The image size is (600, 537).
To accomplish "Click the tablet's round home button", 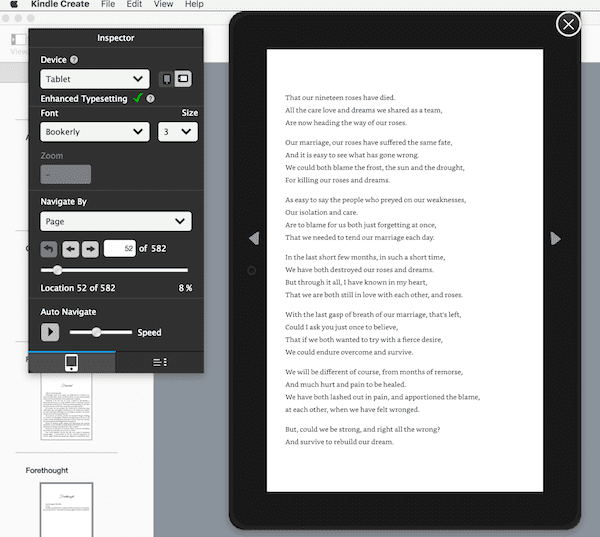I will 251,271.
